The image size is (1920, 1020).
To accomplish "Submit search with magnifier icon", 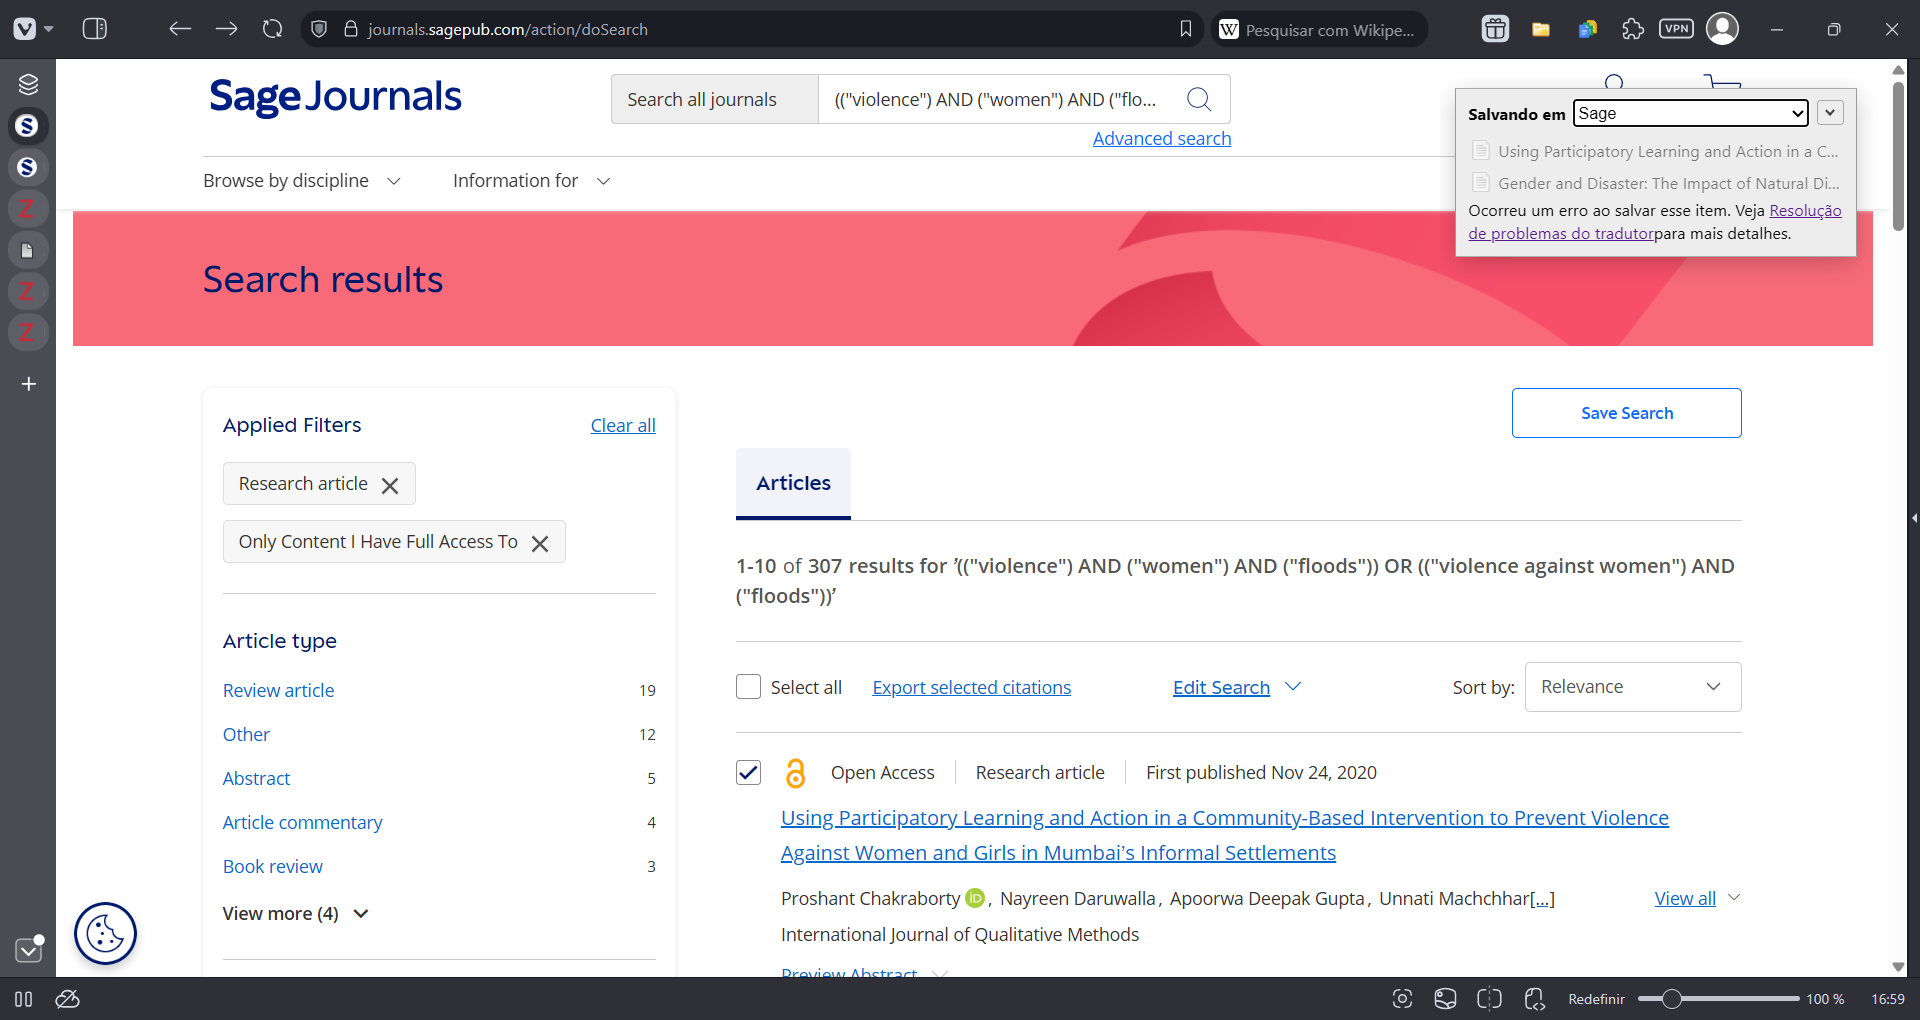I will [x=1199, y=99].
